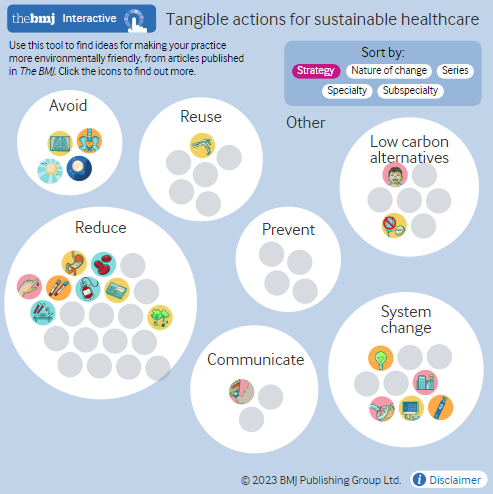Click the pelvis icon in Avoid circle

point(89,141)
